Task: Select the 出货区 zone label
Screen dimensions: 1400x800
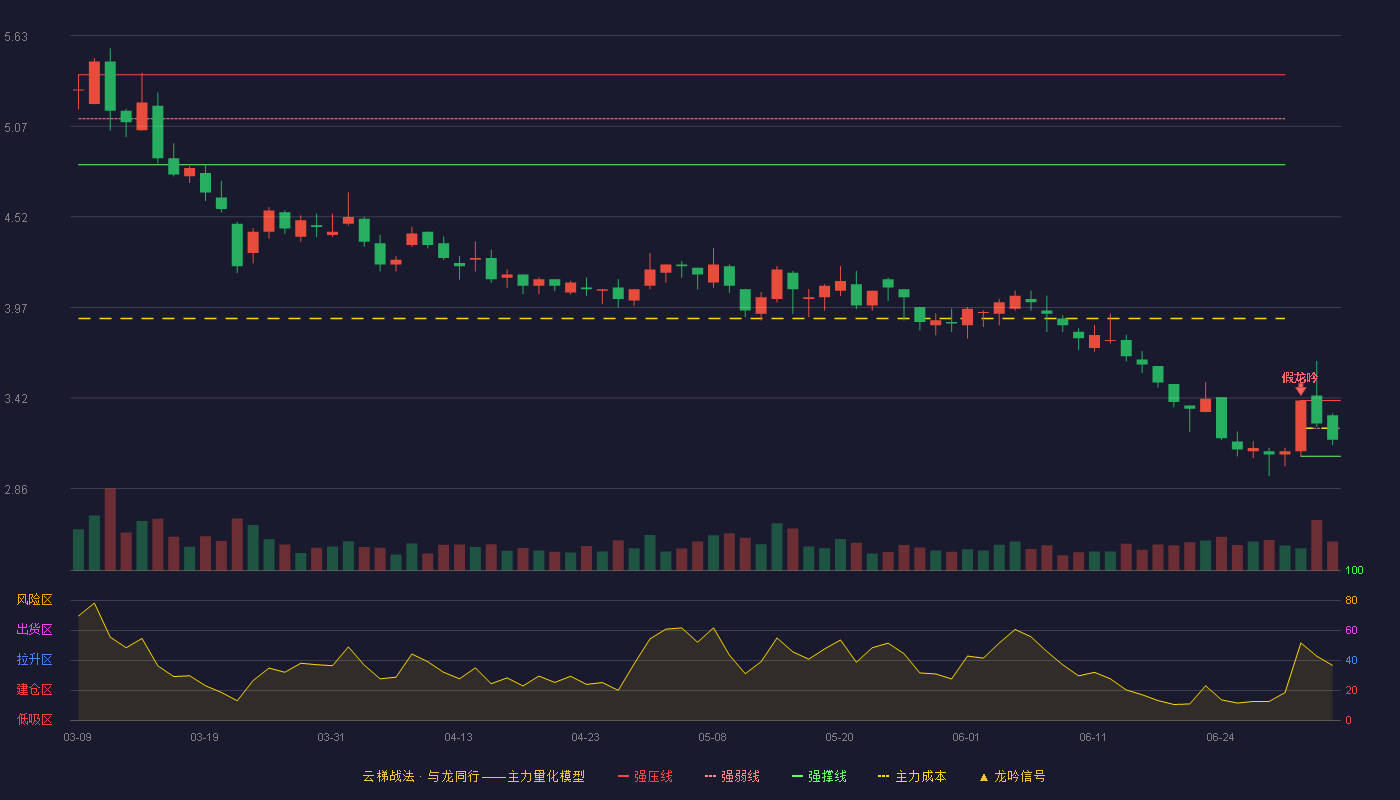Action: coord(34,630)
